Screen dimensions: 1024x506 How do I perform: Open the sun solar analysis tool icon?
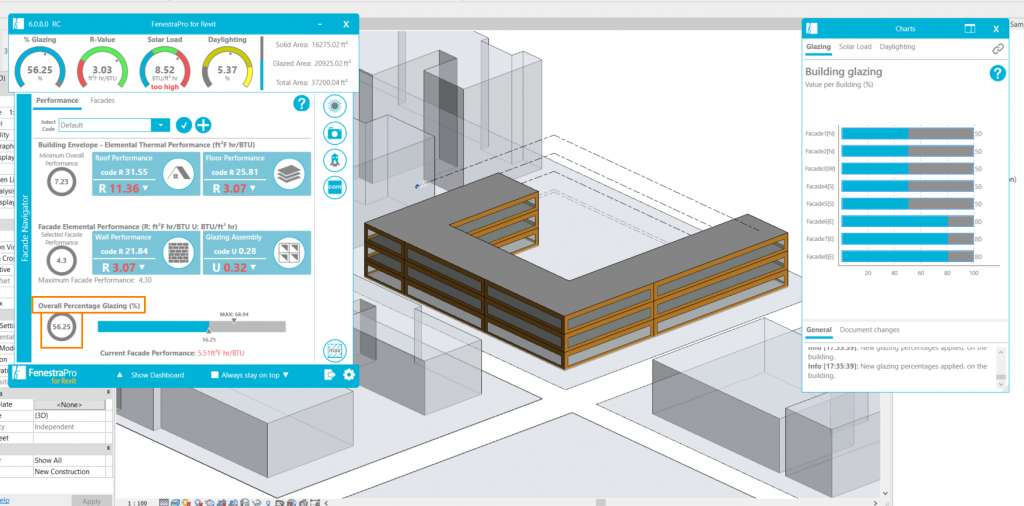pos(335,106)
